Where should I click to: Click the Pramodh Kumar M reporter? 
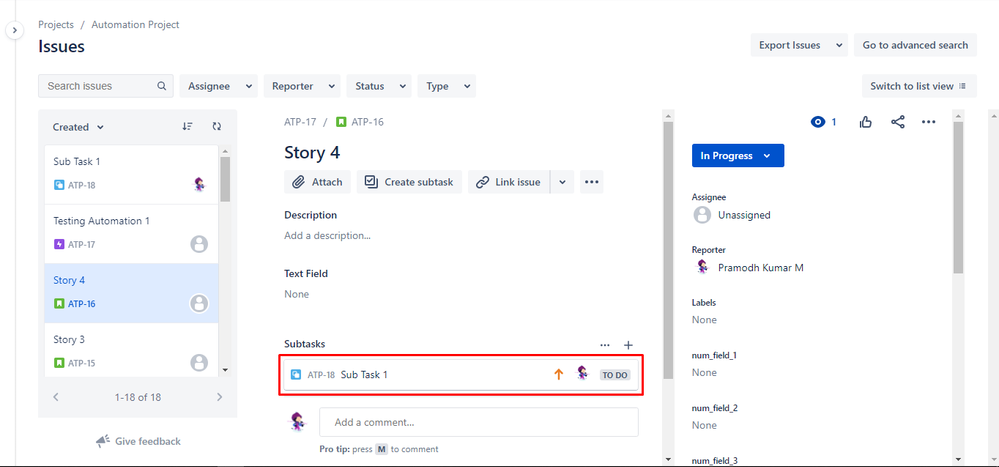pyautogui.click(x=748, y=268)
